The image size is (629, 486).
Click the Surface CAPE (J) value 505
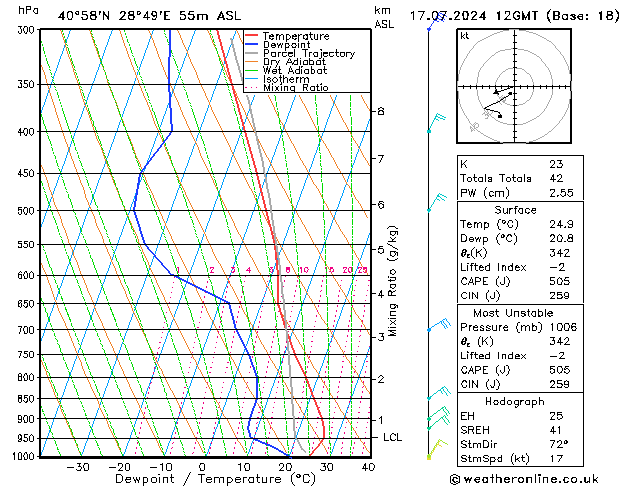pos(560,281)
